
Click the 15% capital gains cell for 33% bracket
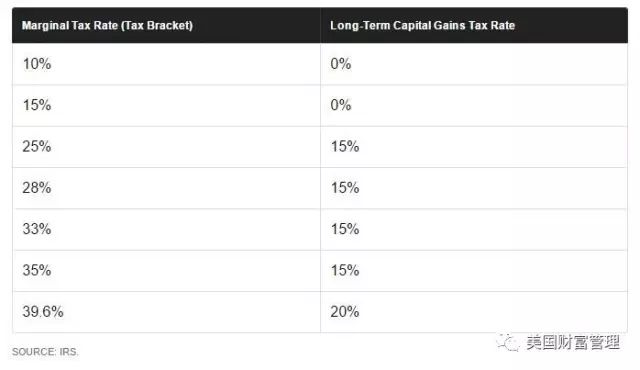474,229
